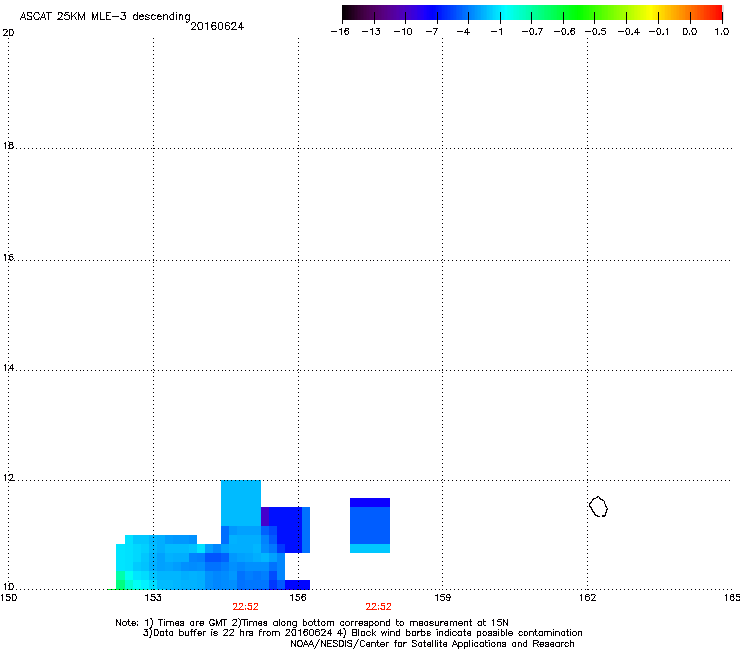
Task: Click the colorbar label -16
Action: tap(340, 32)
